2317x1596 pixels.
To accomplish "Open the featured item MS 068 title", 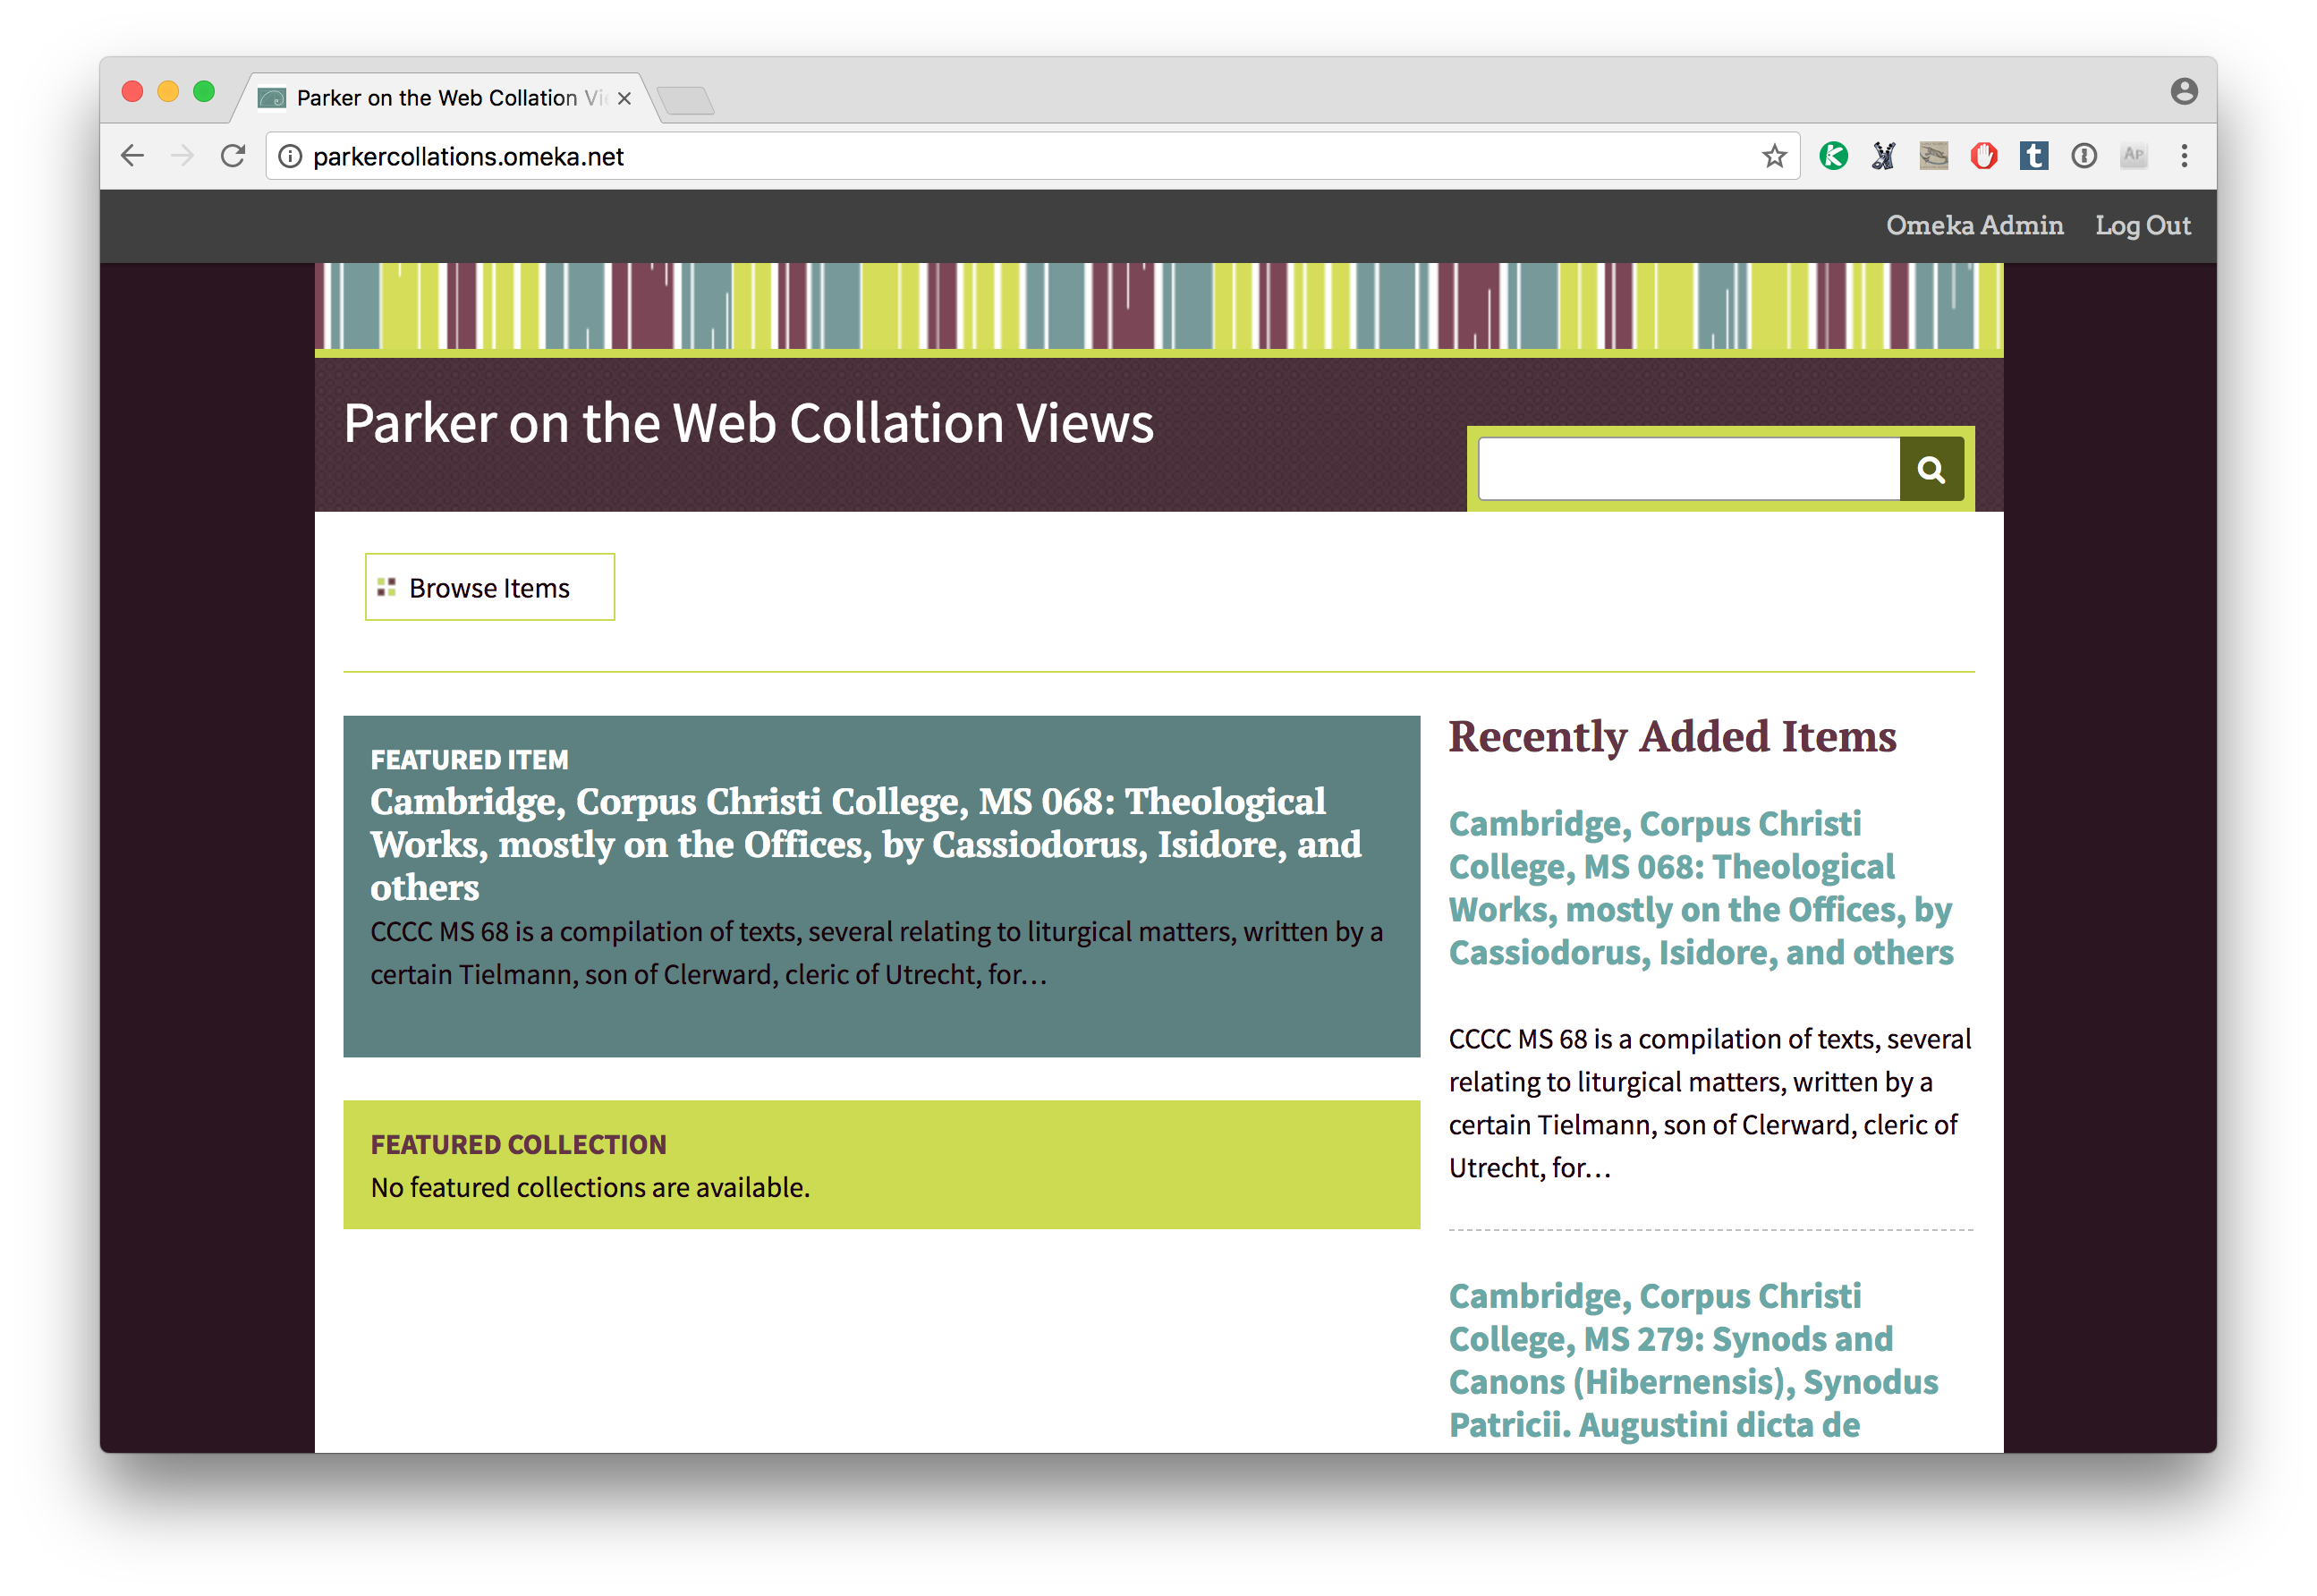I will (865, 844).
